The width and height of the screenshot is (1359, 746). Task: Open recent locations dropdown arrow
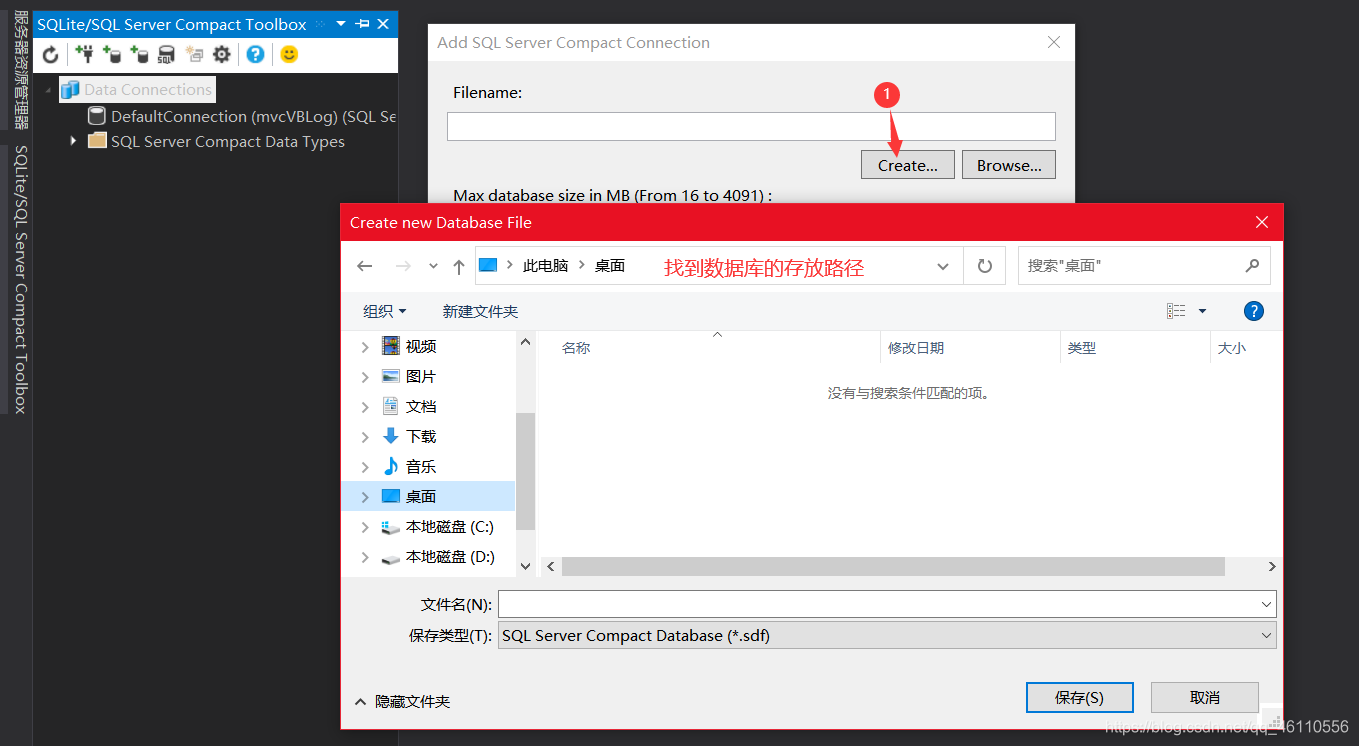[433, 266]
